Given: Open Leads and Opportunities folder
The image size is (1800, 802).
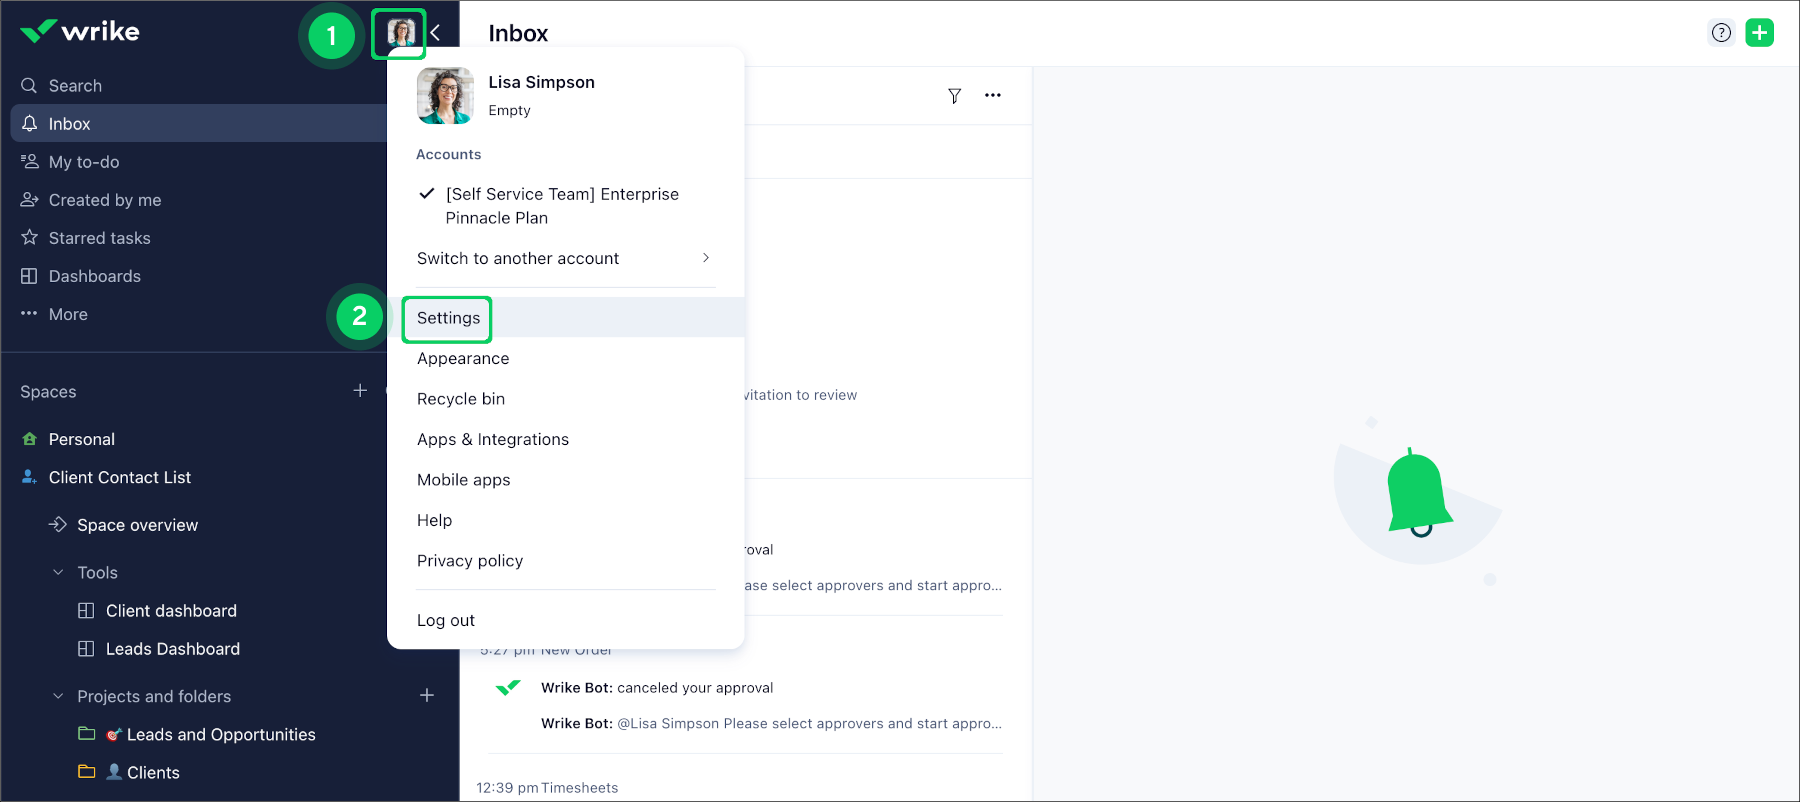Looking at the screenshot, I should point(221,735).
